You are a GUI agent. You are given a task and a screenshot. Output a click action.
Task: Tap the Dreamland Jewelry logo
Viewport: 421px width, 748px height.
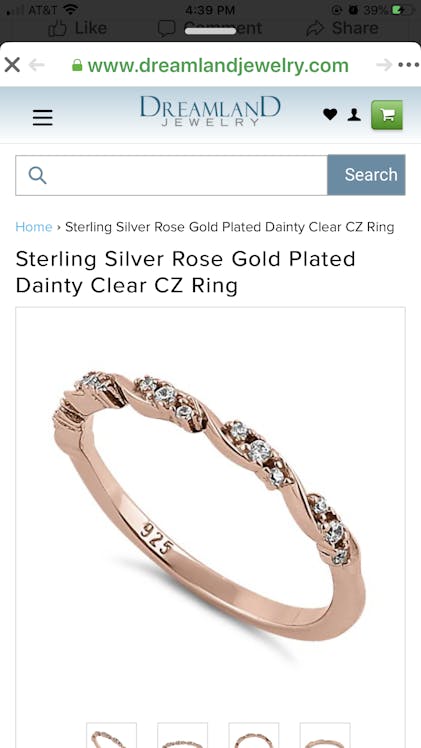[210, 111]
